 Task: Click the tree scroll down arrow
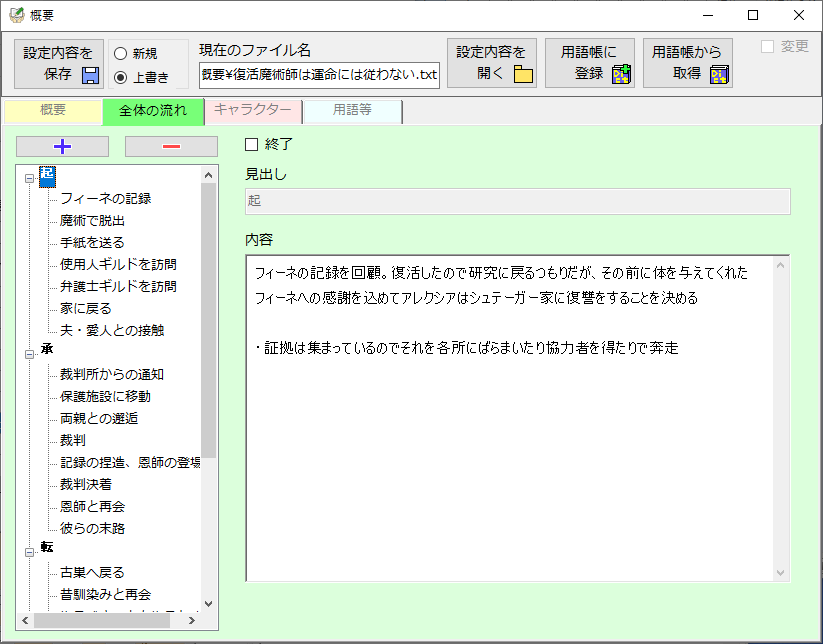pos(208,604)
